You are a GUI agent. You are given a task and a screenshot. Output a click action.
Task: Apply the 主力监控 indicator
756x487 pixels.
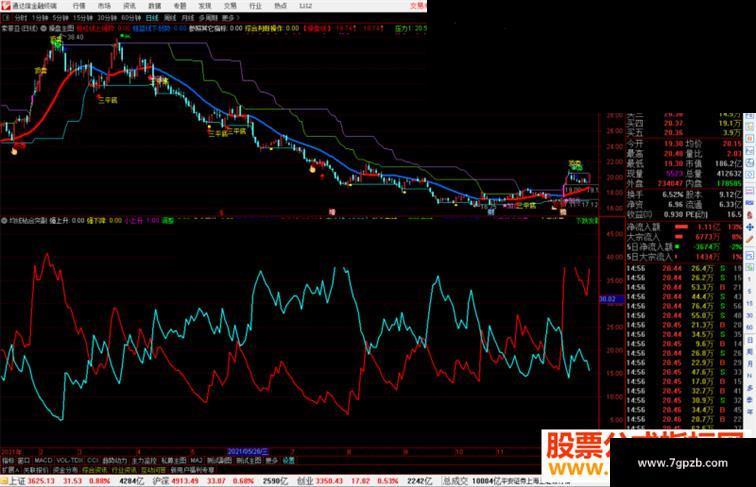(x=144, y=460)
